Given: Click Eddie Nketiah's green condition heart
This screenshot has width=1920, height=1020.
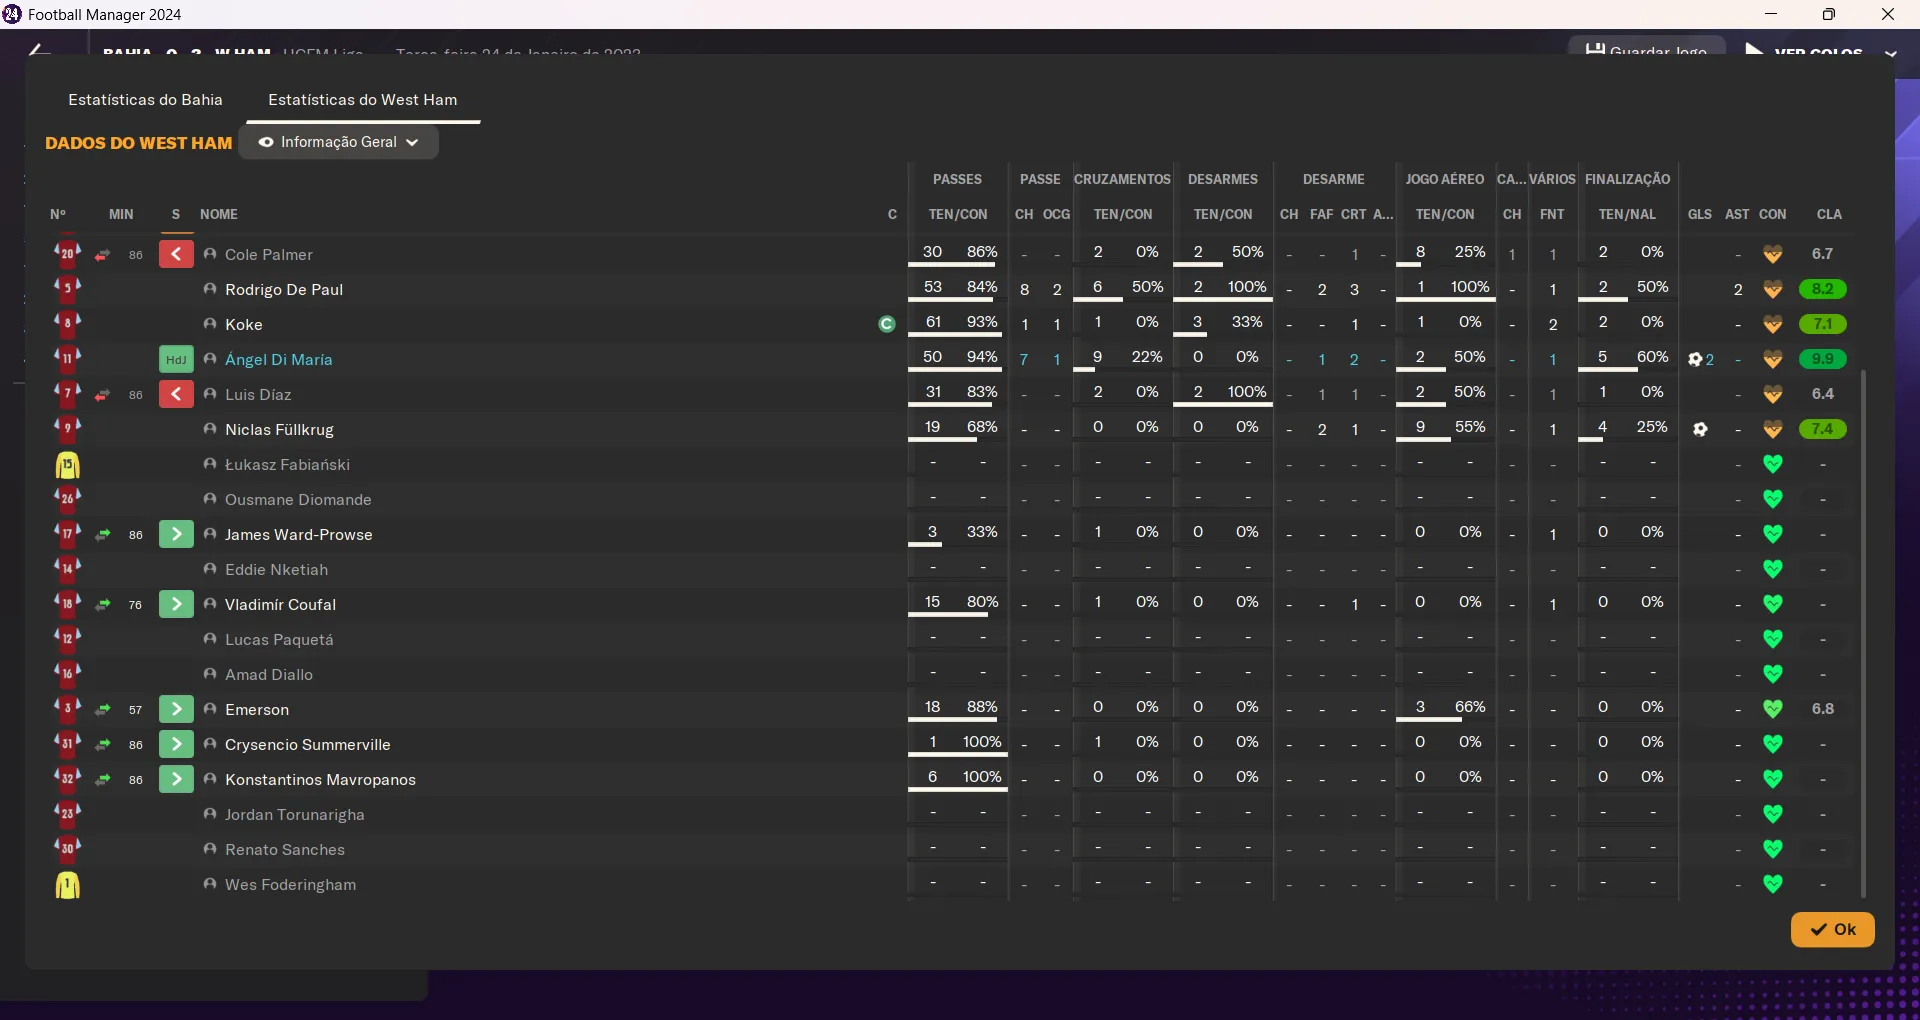Looking at the screenshot, I should (1773, 569).
